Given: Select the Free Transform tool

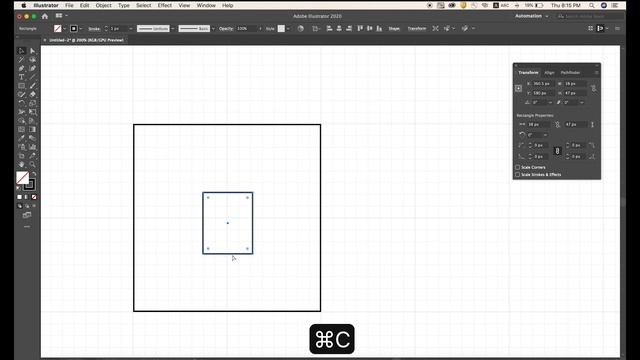Looking at the screenshot, I should (x=33, y=112).
